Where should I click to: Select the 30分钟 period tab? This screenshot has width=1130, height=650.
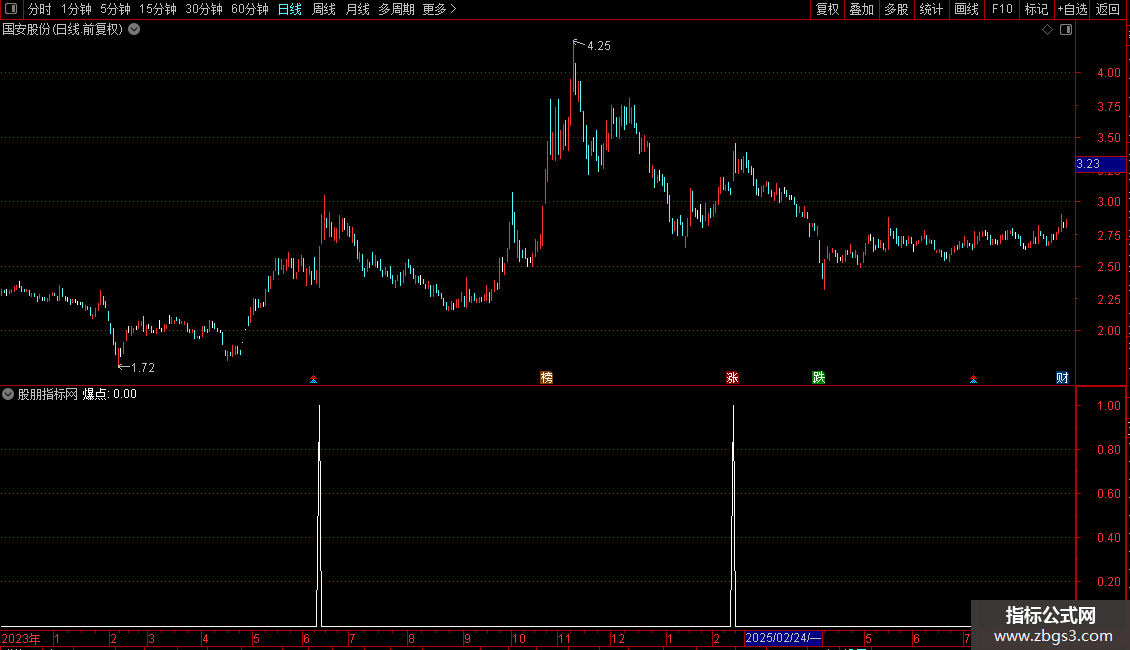coord(203,9)
